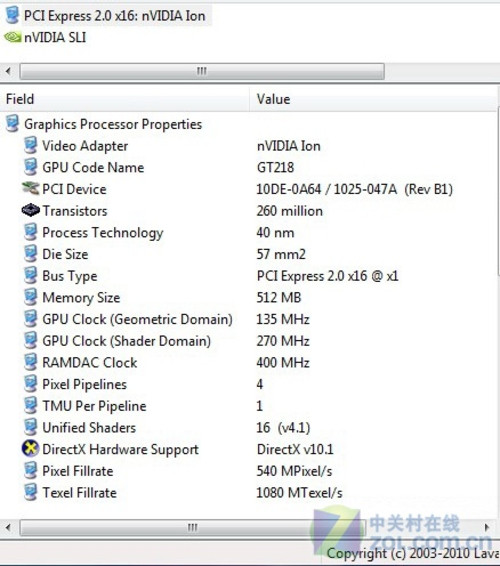Select the Bus Type field label
The height and width of the screenshot is (566, 500).
click(x=70, y=276)
